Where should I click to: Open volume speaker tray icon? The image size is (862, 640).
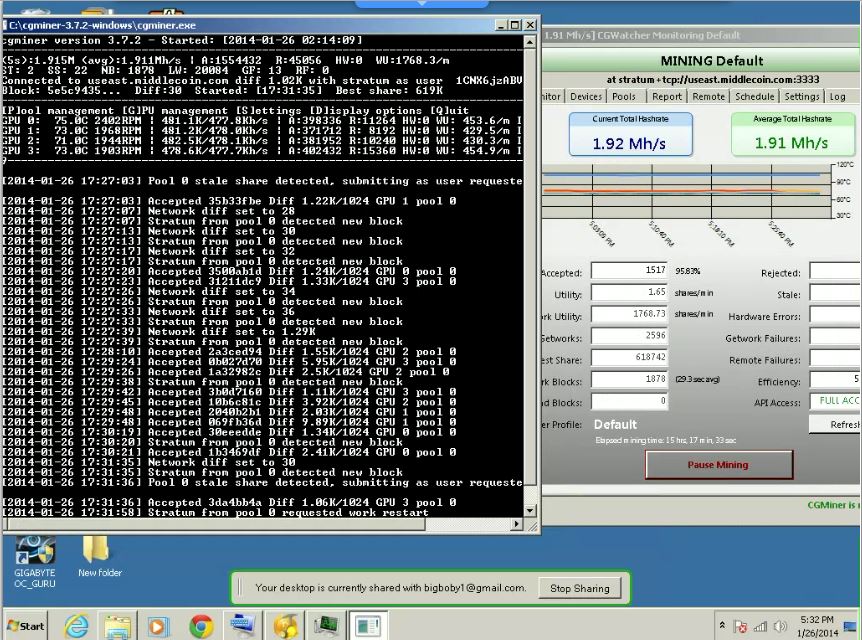(x=780, y=626)
